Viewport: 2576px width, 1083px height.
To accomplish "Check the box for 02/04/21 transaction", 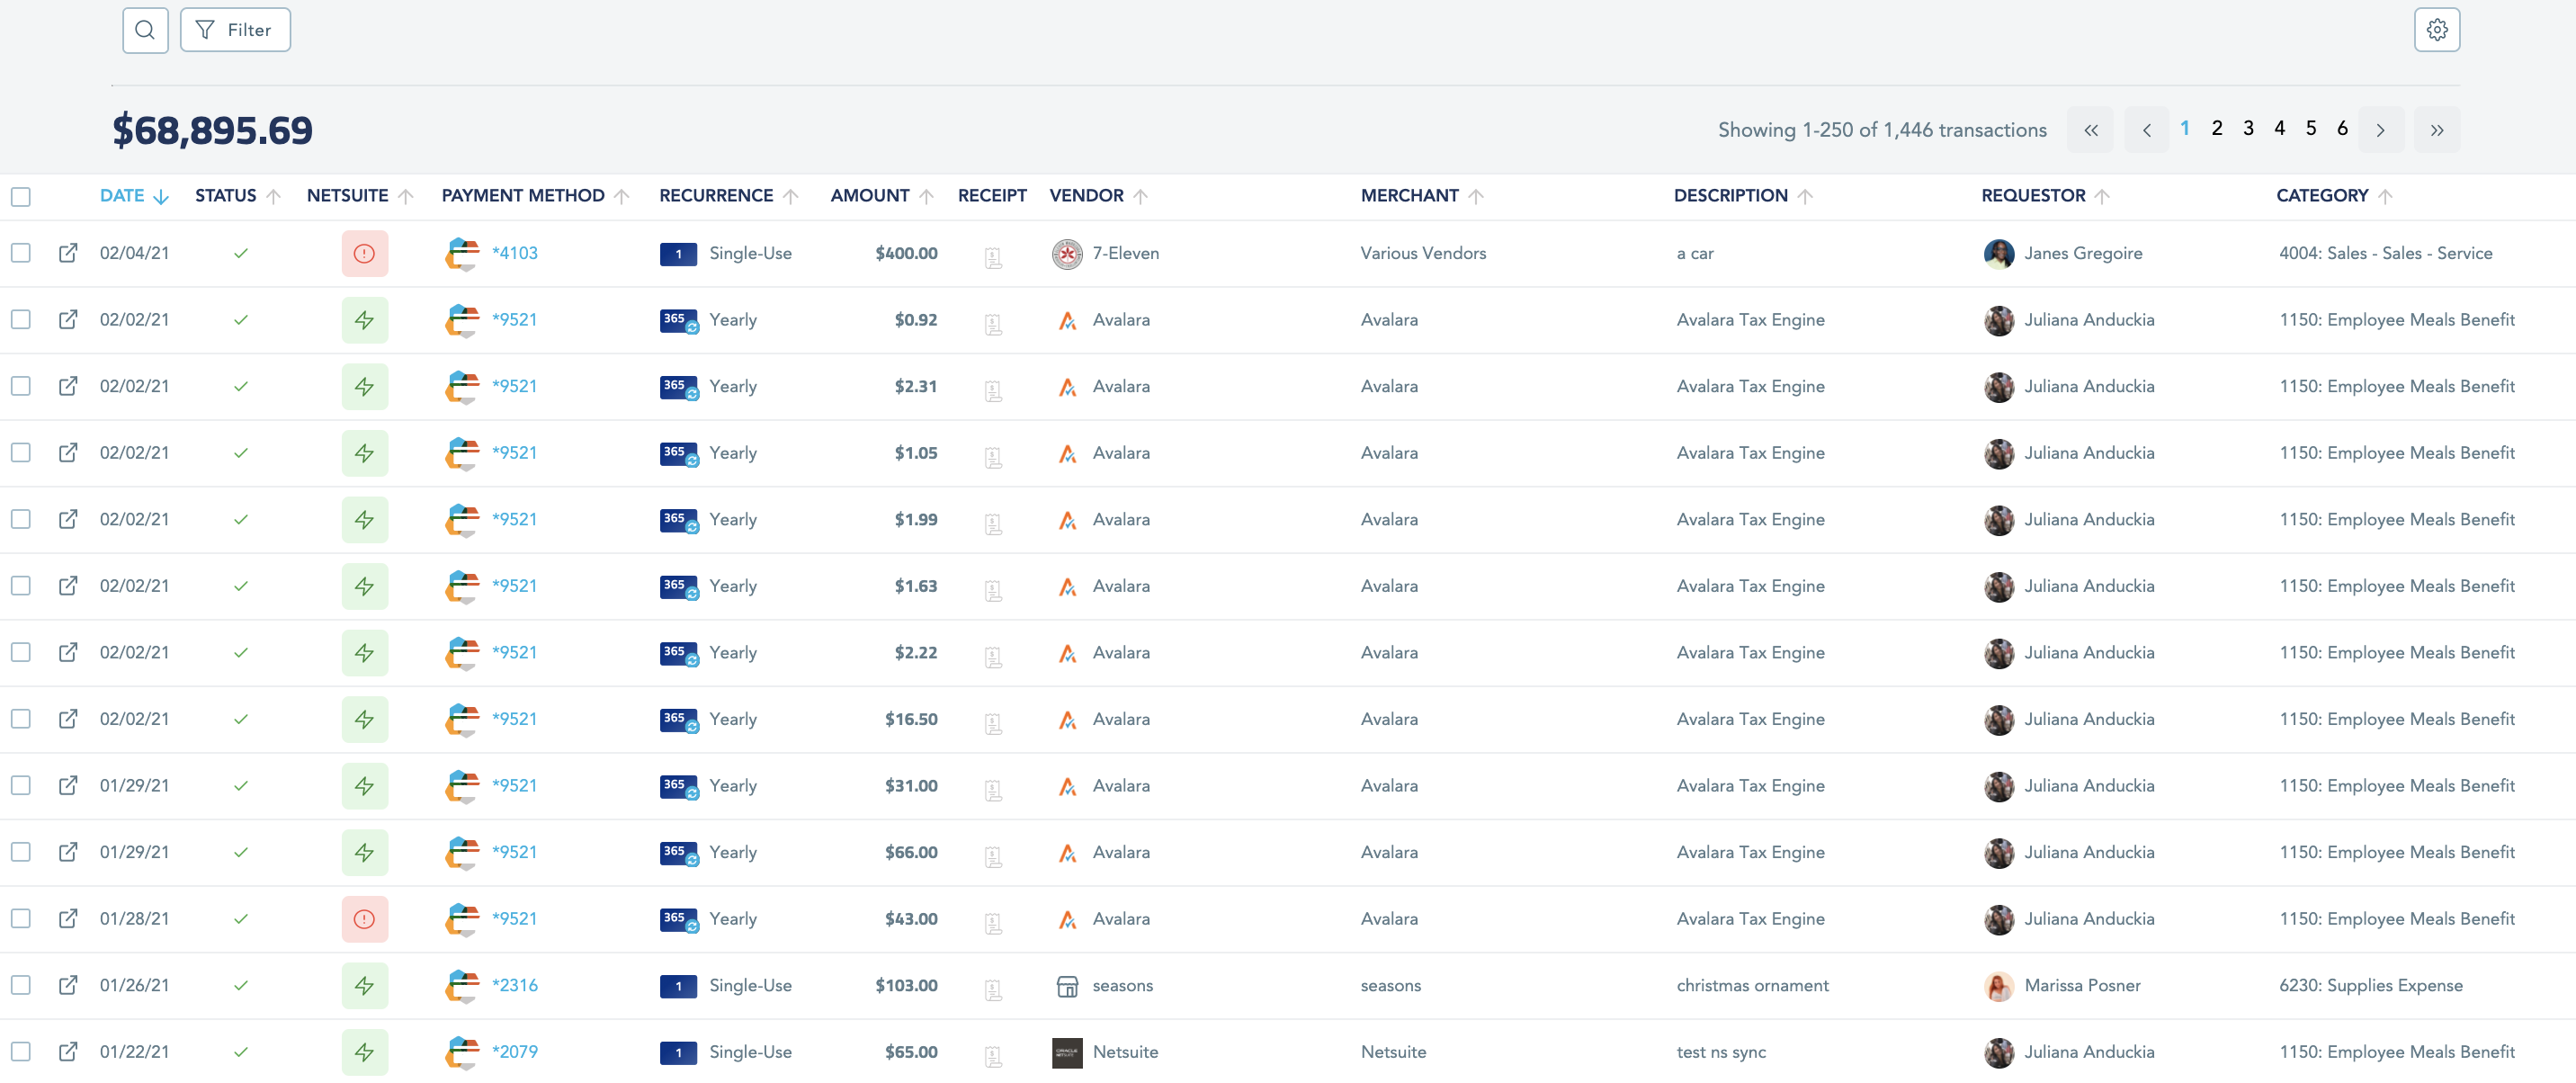I will pyautogui.click(x=21, y=253).
